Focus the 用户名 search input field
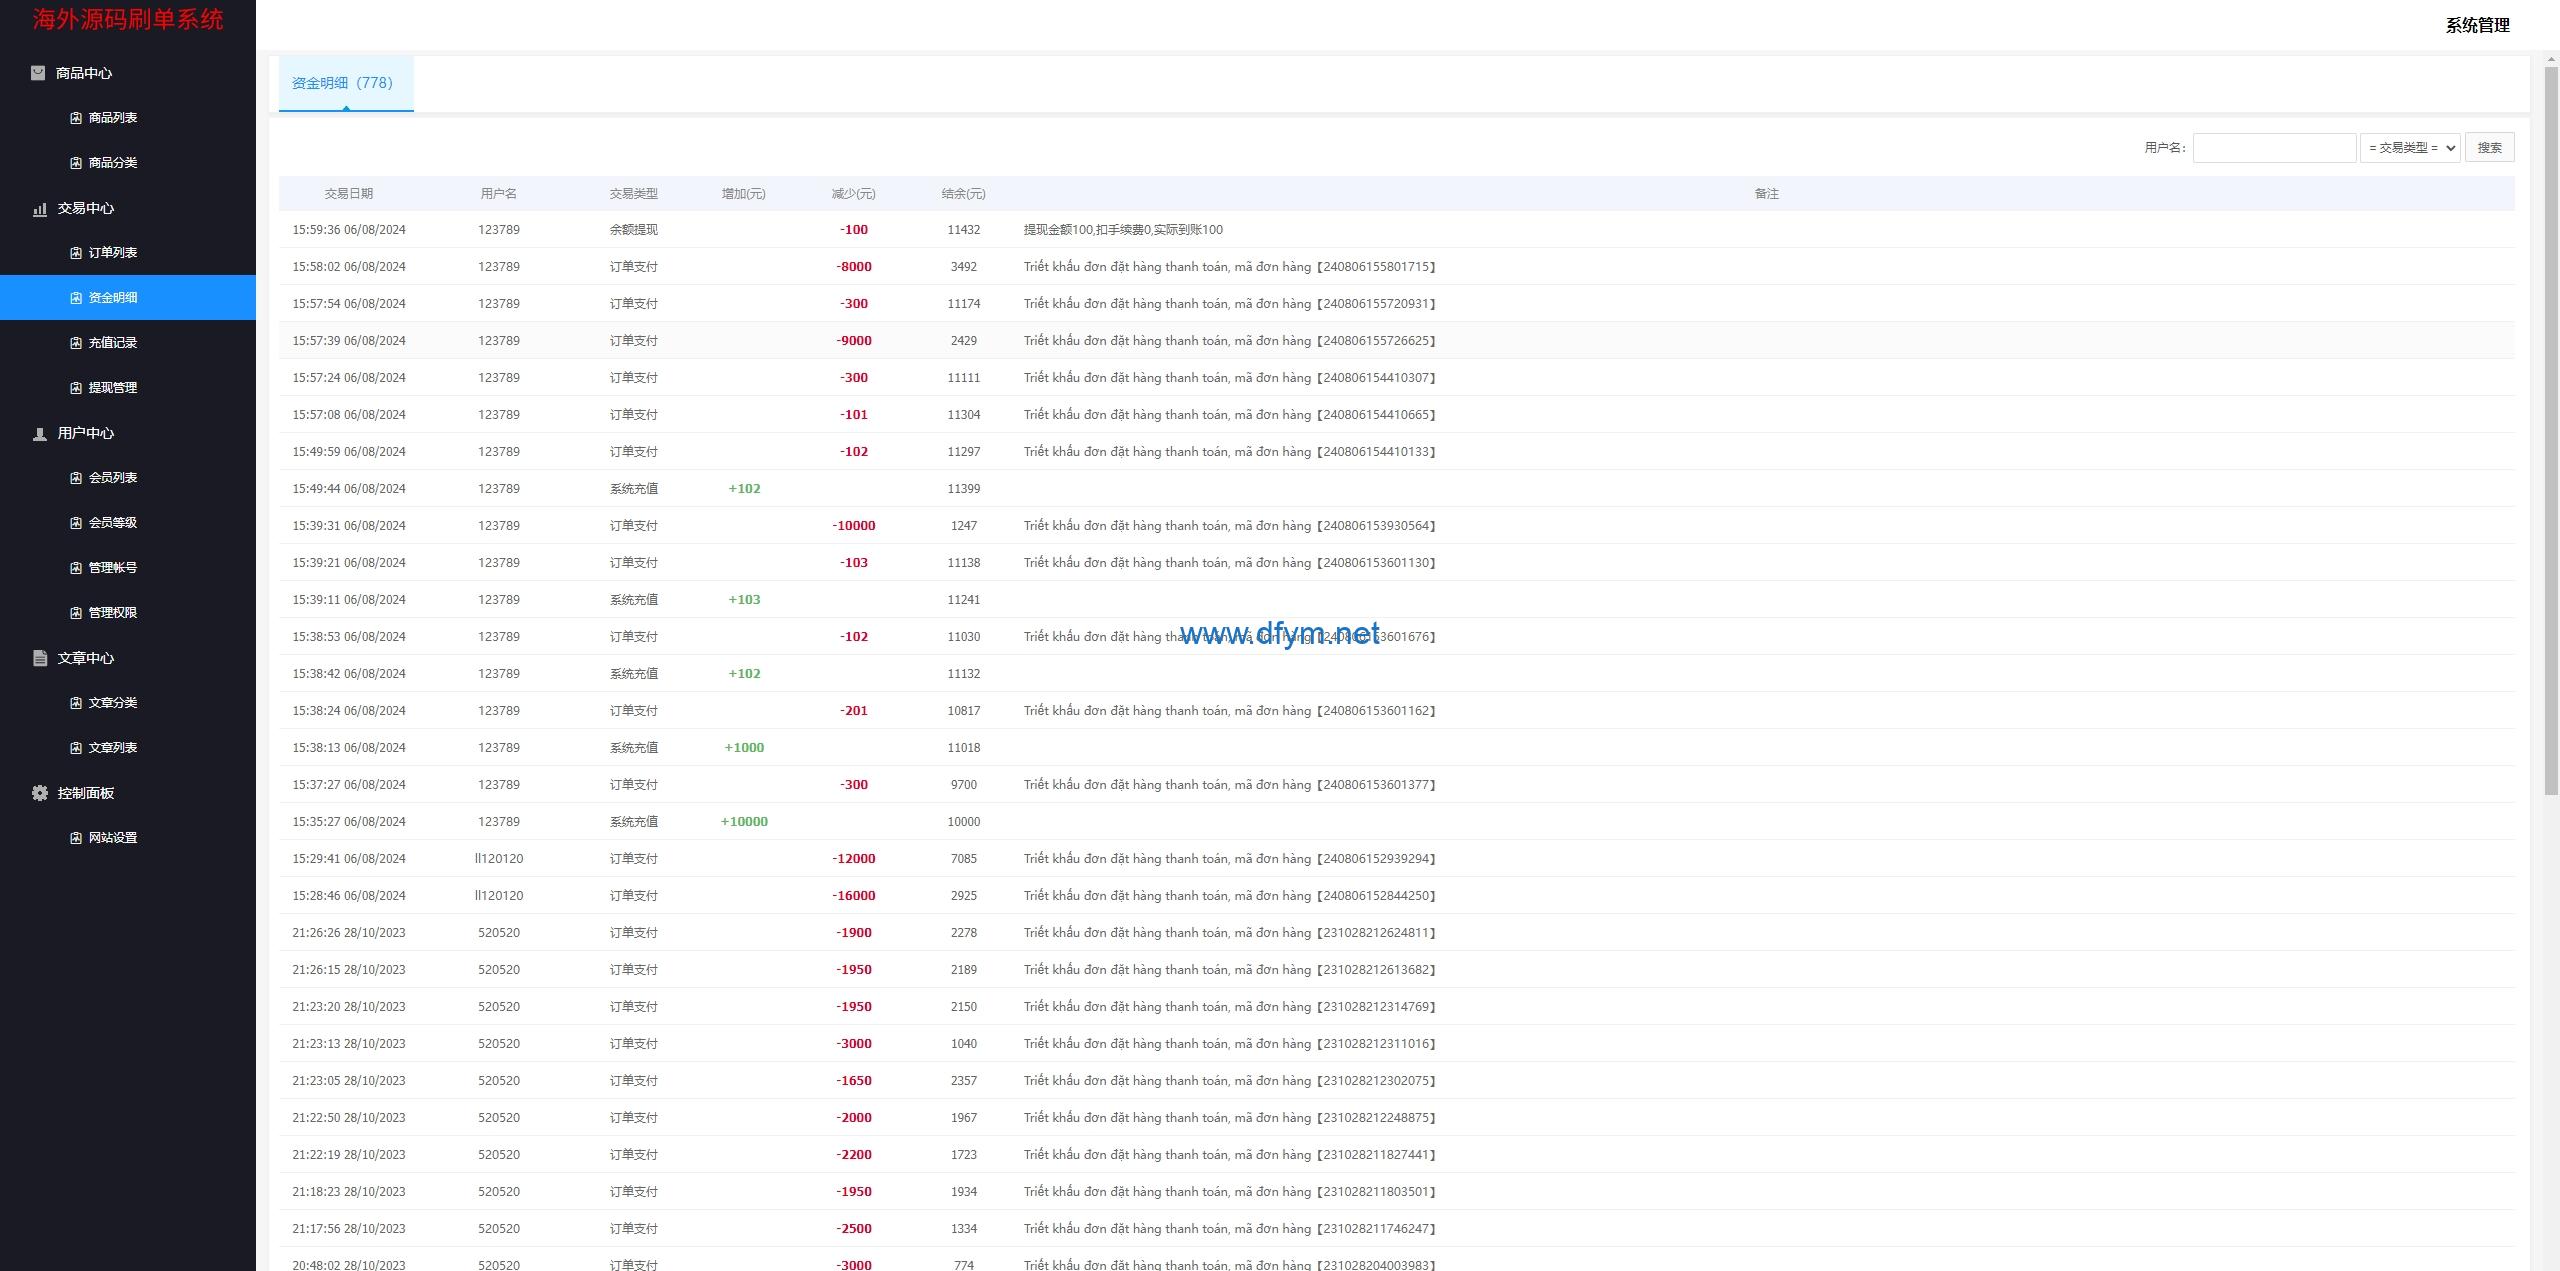Image resolution: width=2560 pixels, height=1271 pixels. click(2274, 148)
